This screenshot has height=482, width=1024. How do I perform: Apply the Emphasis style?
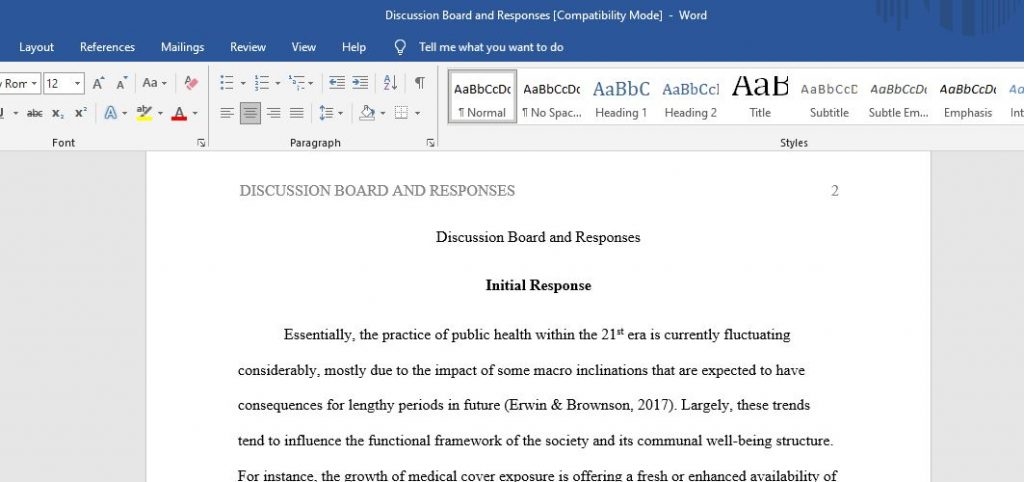(x=968, y=96)
